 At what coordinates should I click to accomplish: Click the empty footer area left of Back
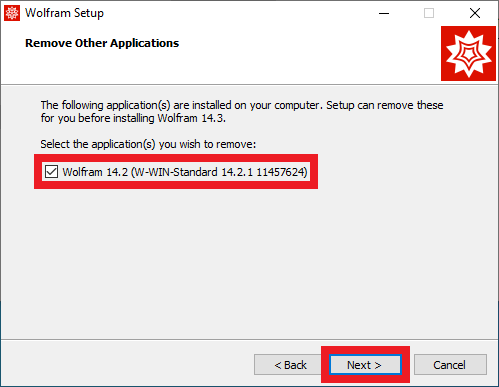(127, 364)
